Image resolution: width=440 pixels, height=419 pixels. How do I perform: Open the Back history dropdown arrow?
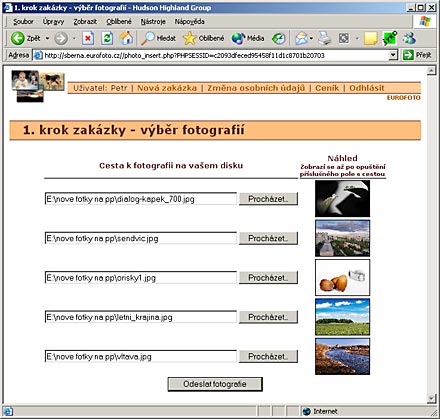click(47, 38)
